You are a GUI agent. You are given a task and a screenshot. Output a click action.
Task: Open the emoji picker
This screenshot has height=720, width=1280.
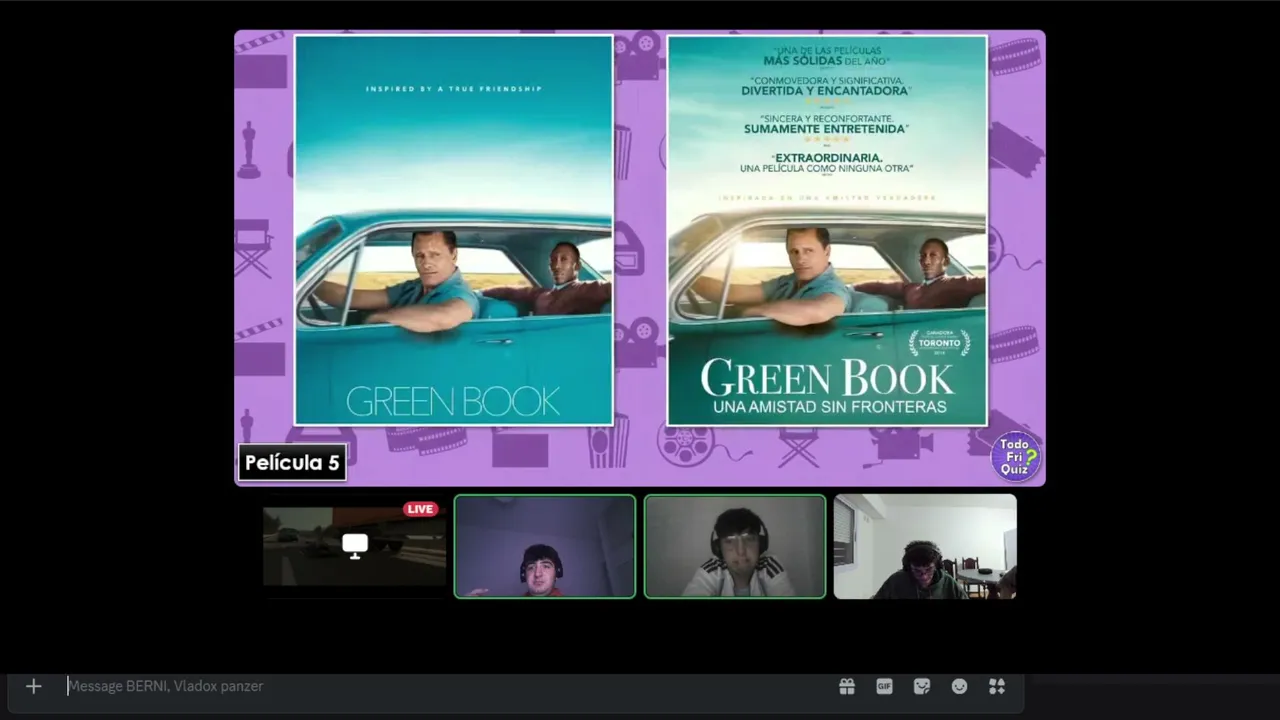click(959, 686)
